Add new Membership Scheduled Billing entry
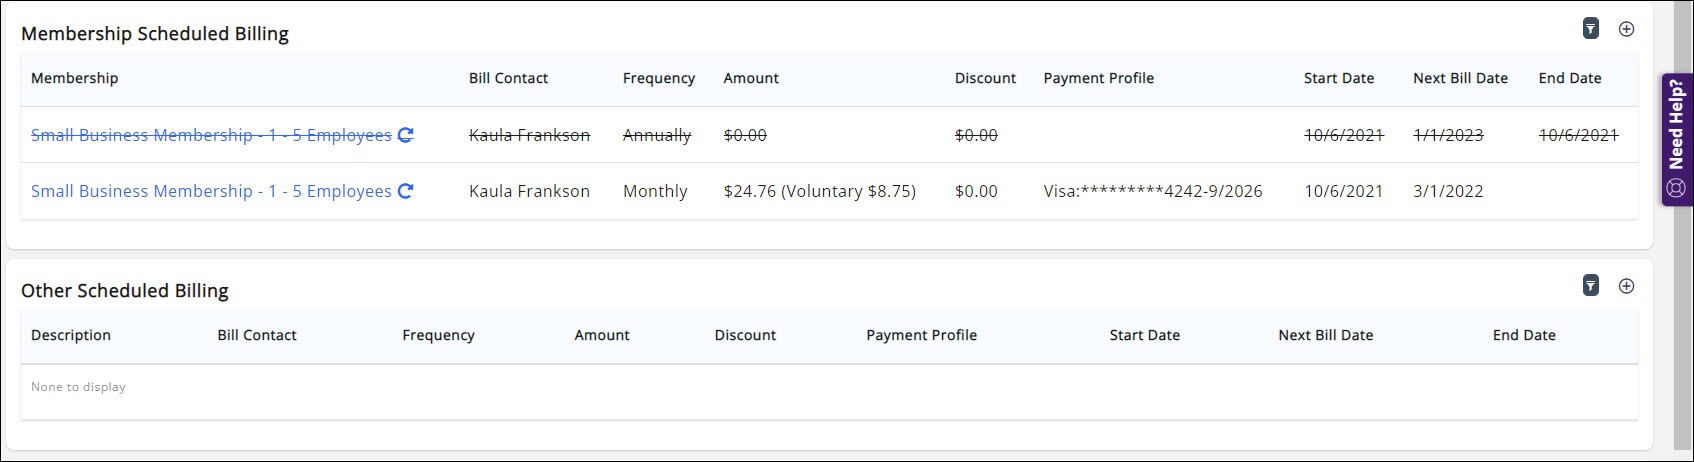 (x=1626, y=29)
